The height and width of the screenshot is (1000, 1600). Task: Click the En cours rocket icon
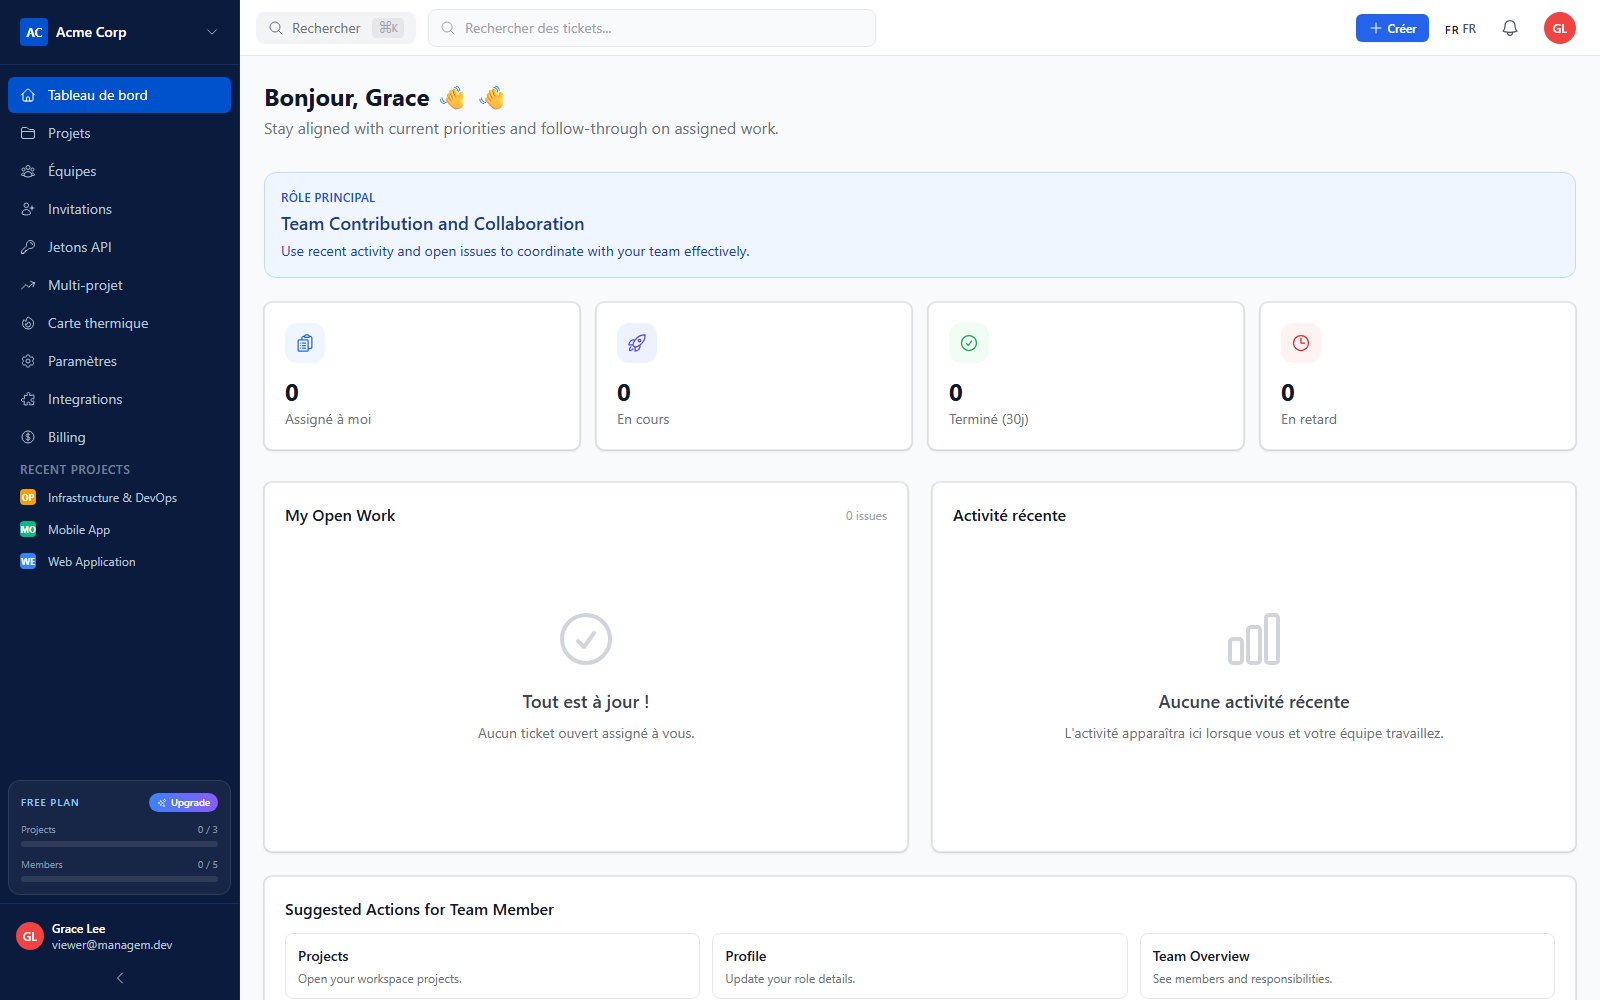coord(637,343)
